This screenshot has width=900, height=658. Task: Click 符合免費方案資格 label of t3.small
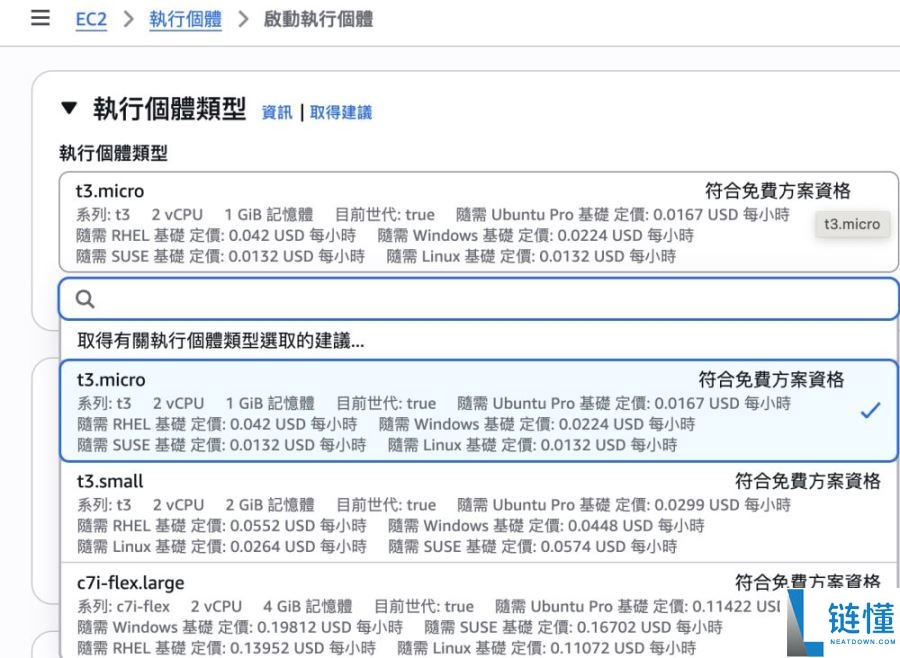[x=808, y=481]
